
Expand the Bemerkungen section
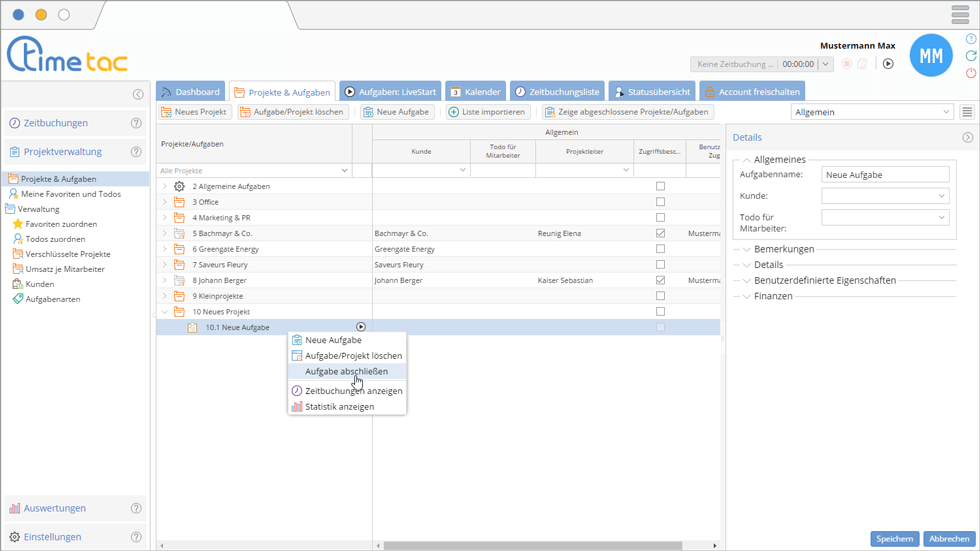pyautogui.click(x=783, y=249)
